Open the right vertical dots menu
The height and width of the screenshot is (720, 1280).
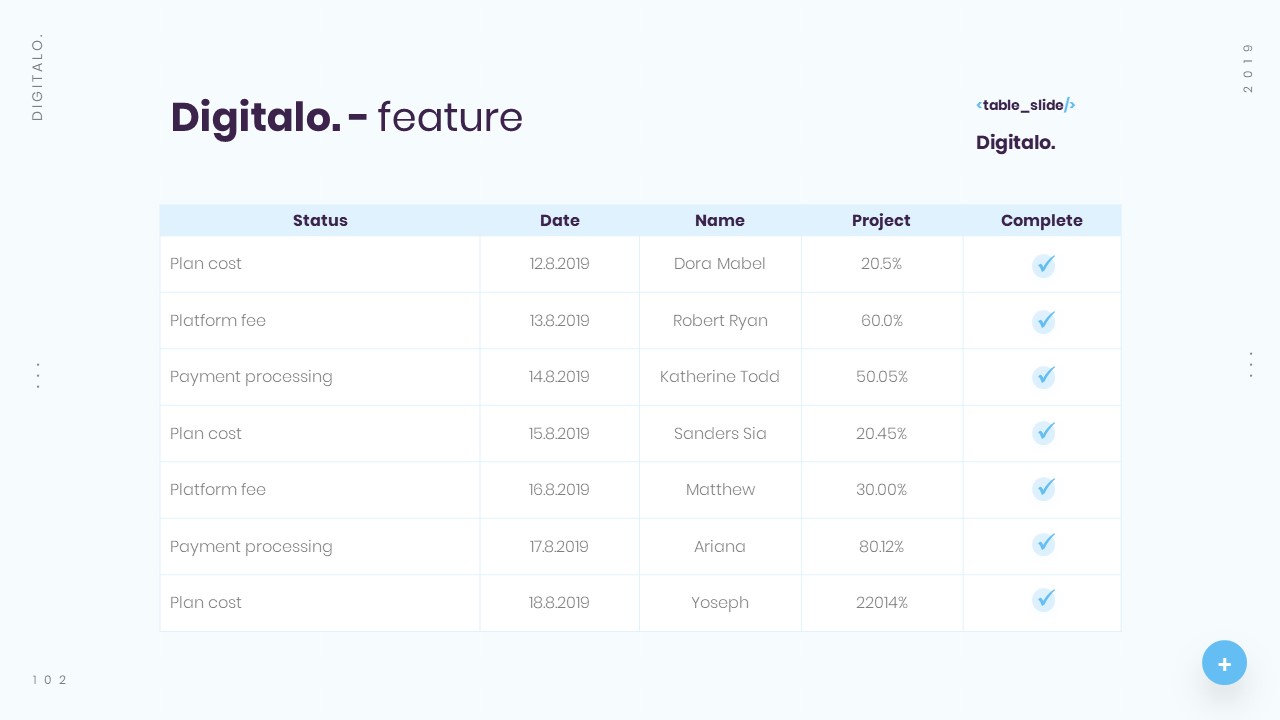1251,364
